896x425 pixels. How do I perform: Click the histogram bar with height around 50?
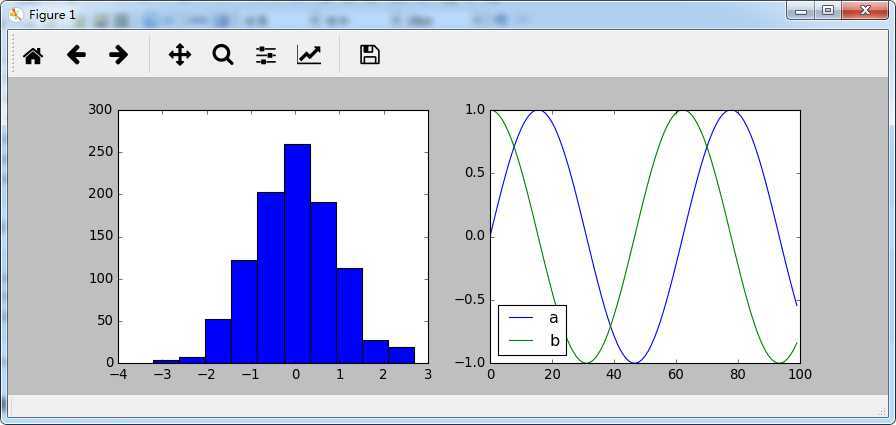(218, 341)
